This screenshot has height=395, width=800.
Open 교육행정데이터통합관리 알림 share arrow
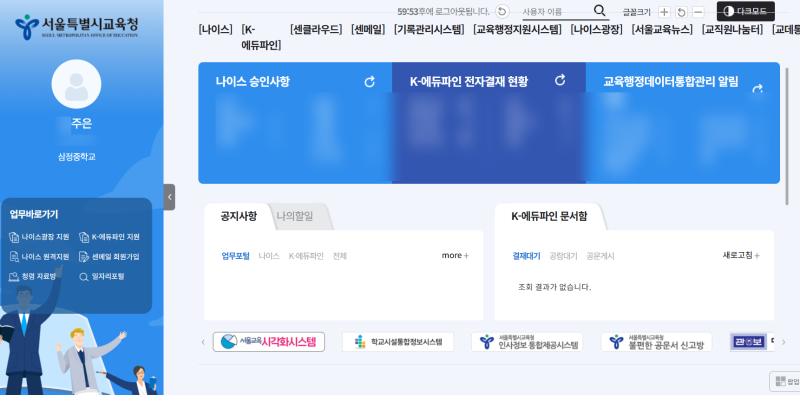coord(758,89)
